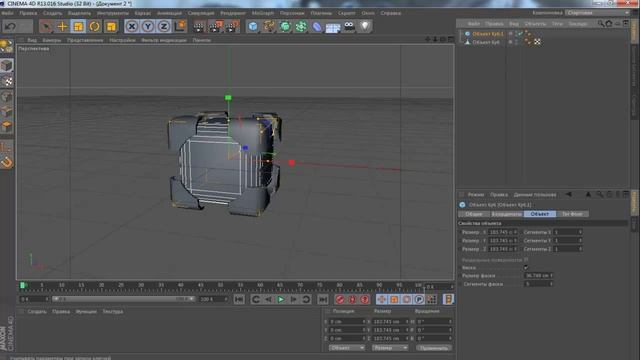The width and height of the screenshot is (640, 360).
Task: Select the second cube object in object manager
Action: coord(486,42)
